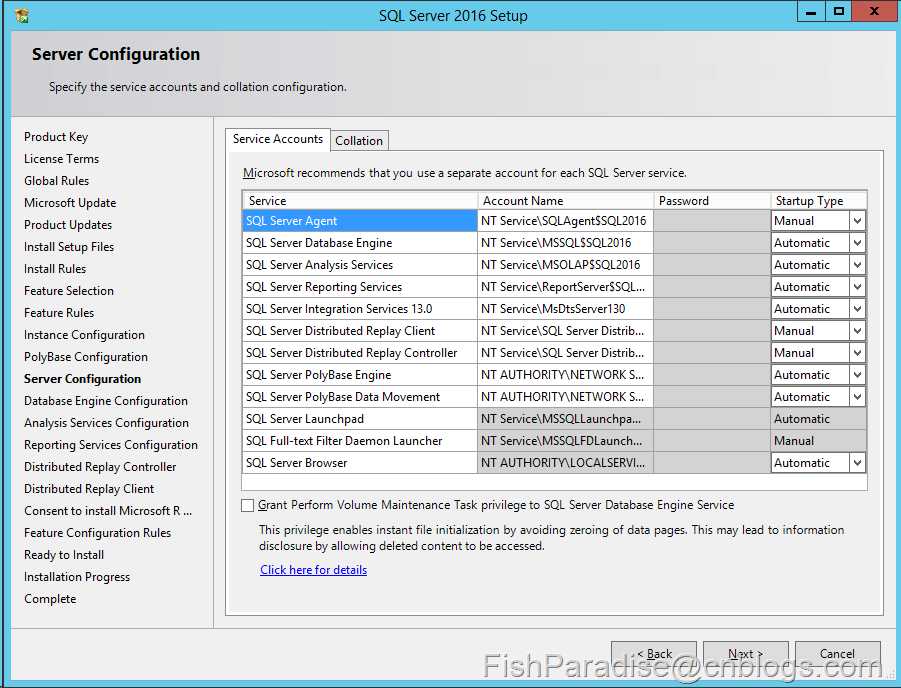Minimize the SQL Server 2016 Setup window

(811, 11)
